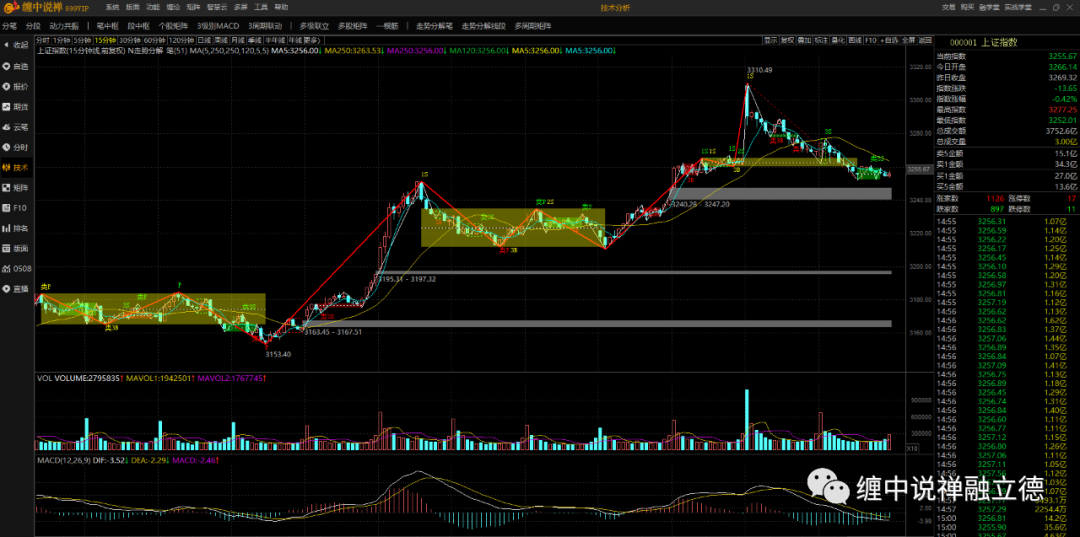Viewport: 1080px width, 537px height.
Task: Toggle 走势分解笔 option
Action: pos(434,26)
